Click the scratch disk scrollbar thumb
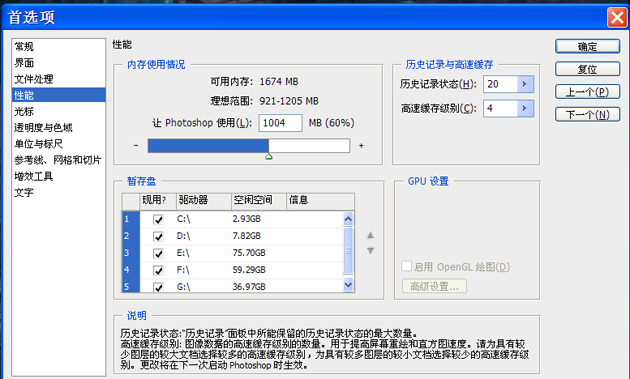The height and width of the screenshot is (379, 630). pyautogui.click(x=348, y=250)
